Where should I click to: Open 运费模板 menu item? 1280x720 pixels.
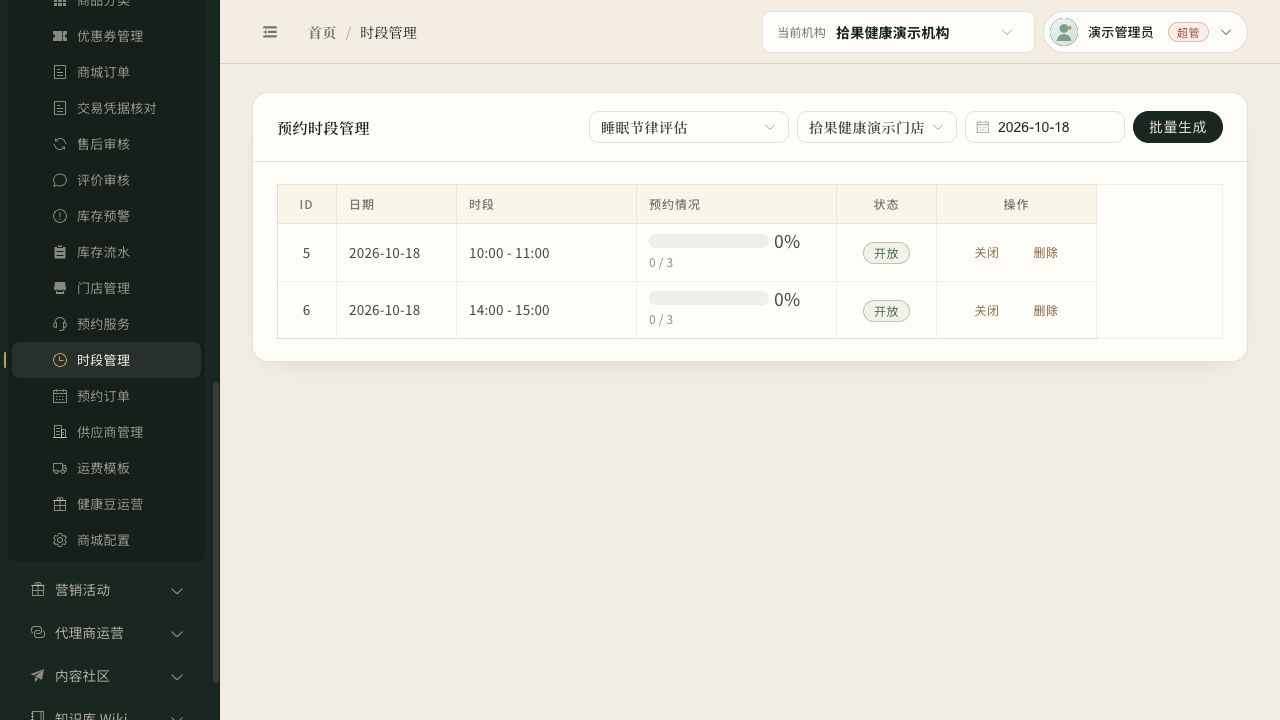(106, 468)
